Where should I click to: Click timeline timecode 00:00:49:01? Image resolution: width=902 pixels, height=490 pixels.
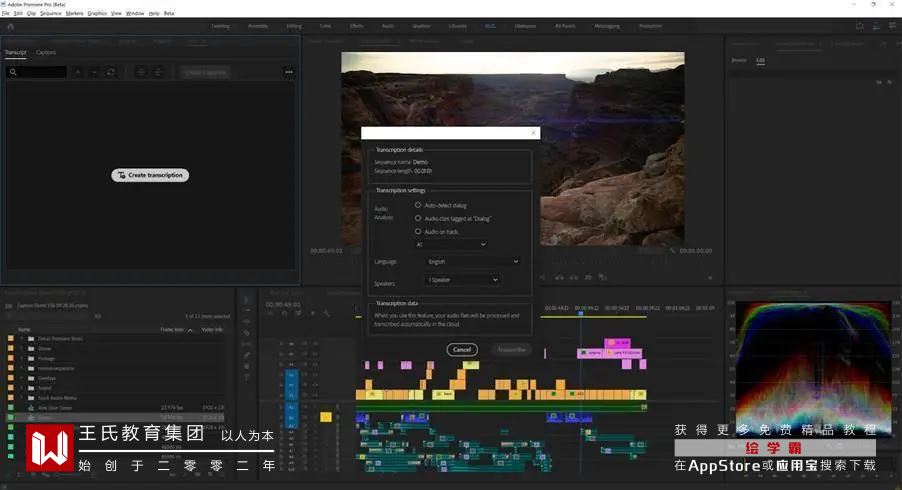click(283, 305)
